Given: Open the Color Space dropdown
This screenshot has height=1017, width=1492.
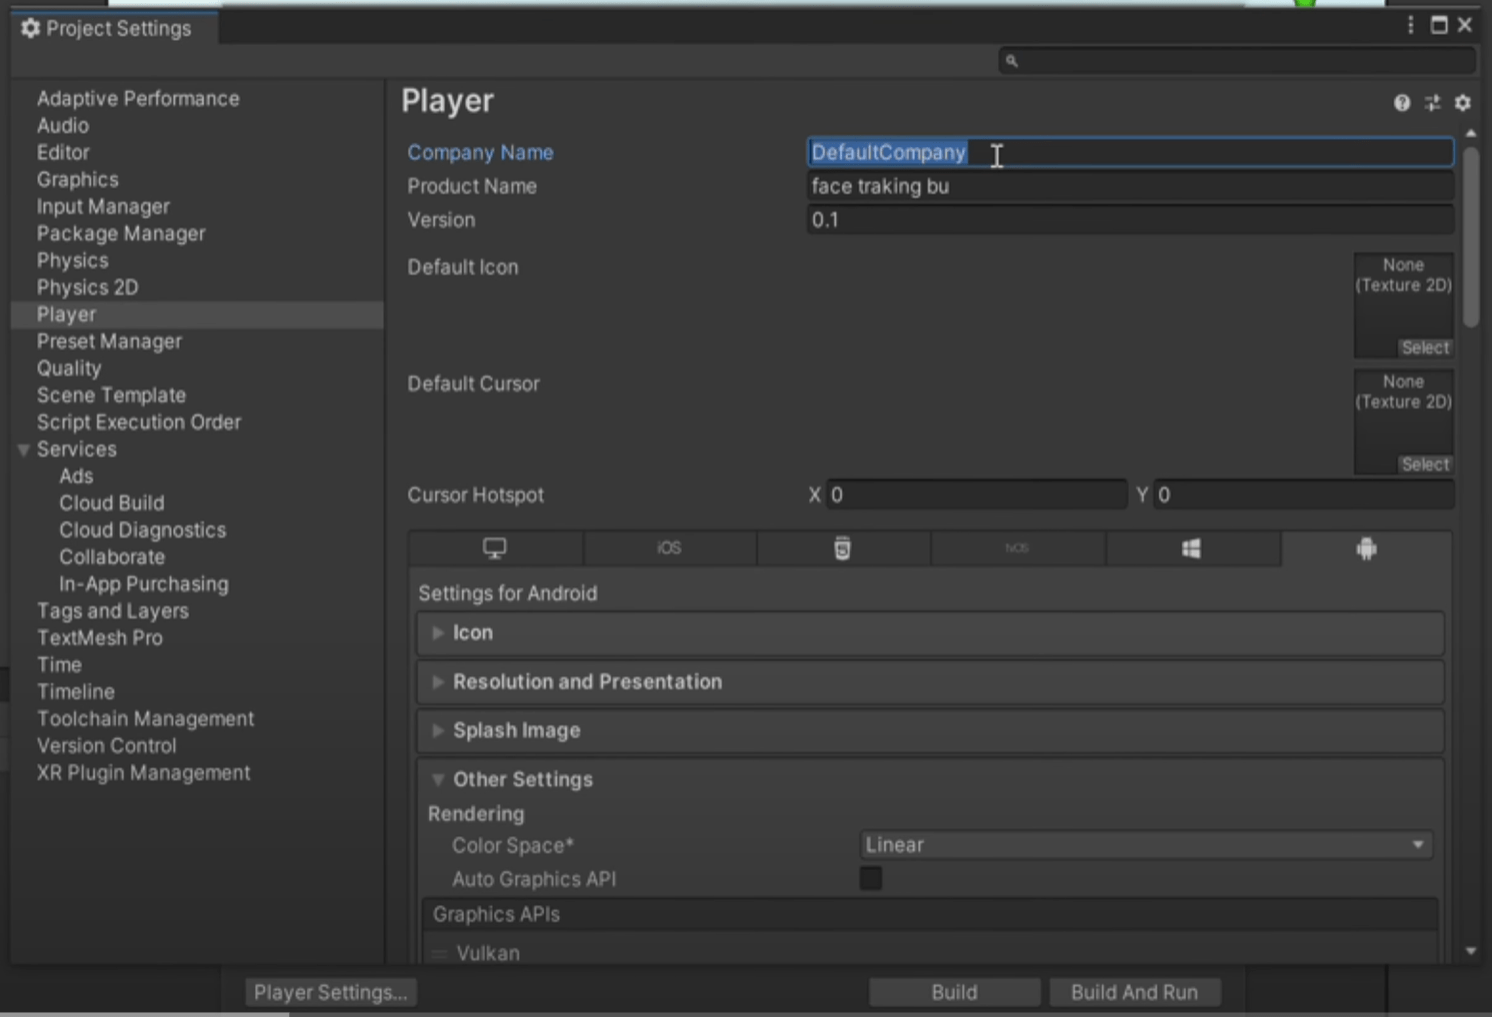Looking at the screenshot, I should (x=1146, y=845).
